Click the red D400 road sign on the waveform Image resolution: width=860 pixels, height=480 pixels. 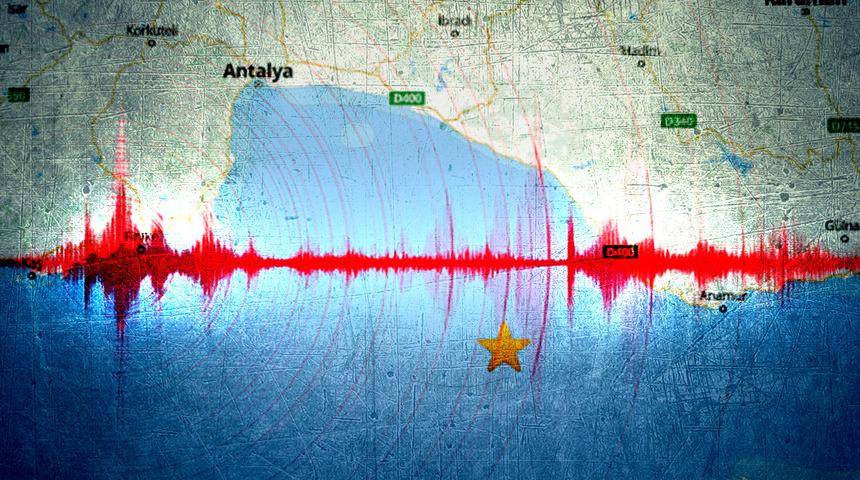[x=620, y=252]
